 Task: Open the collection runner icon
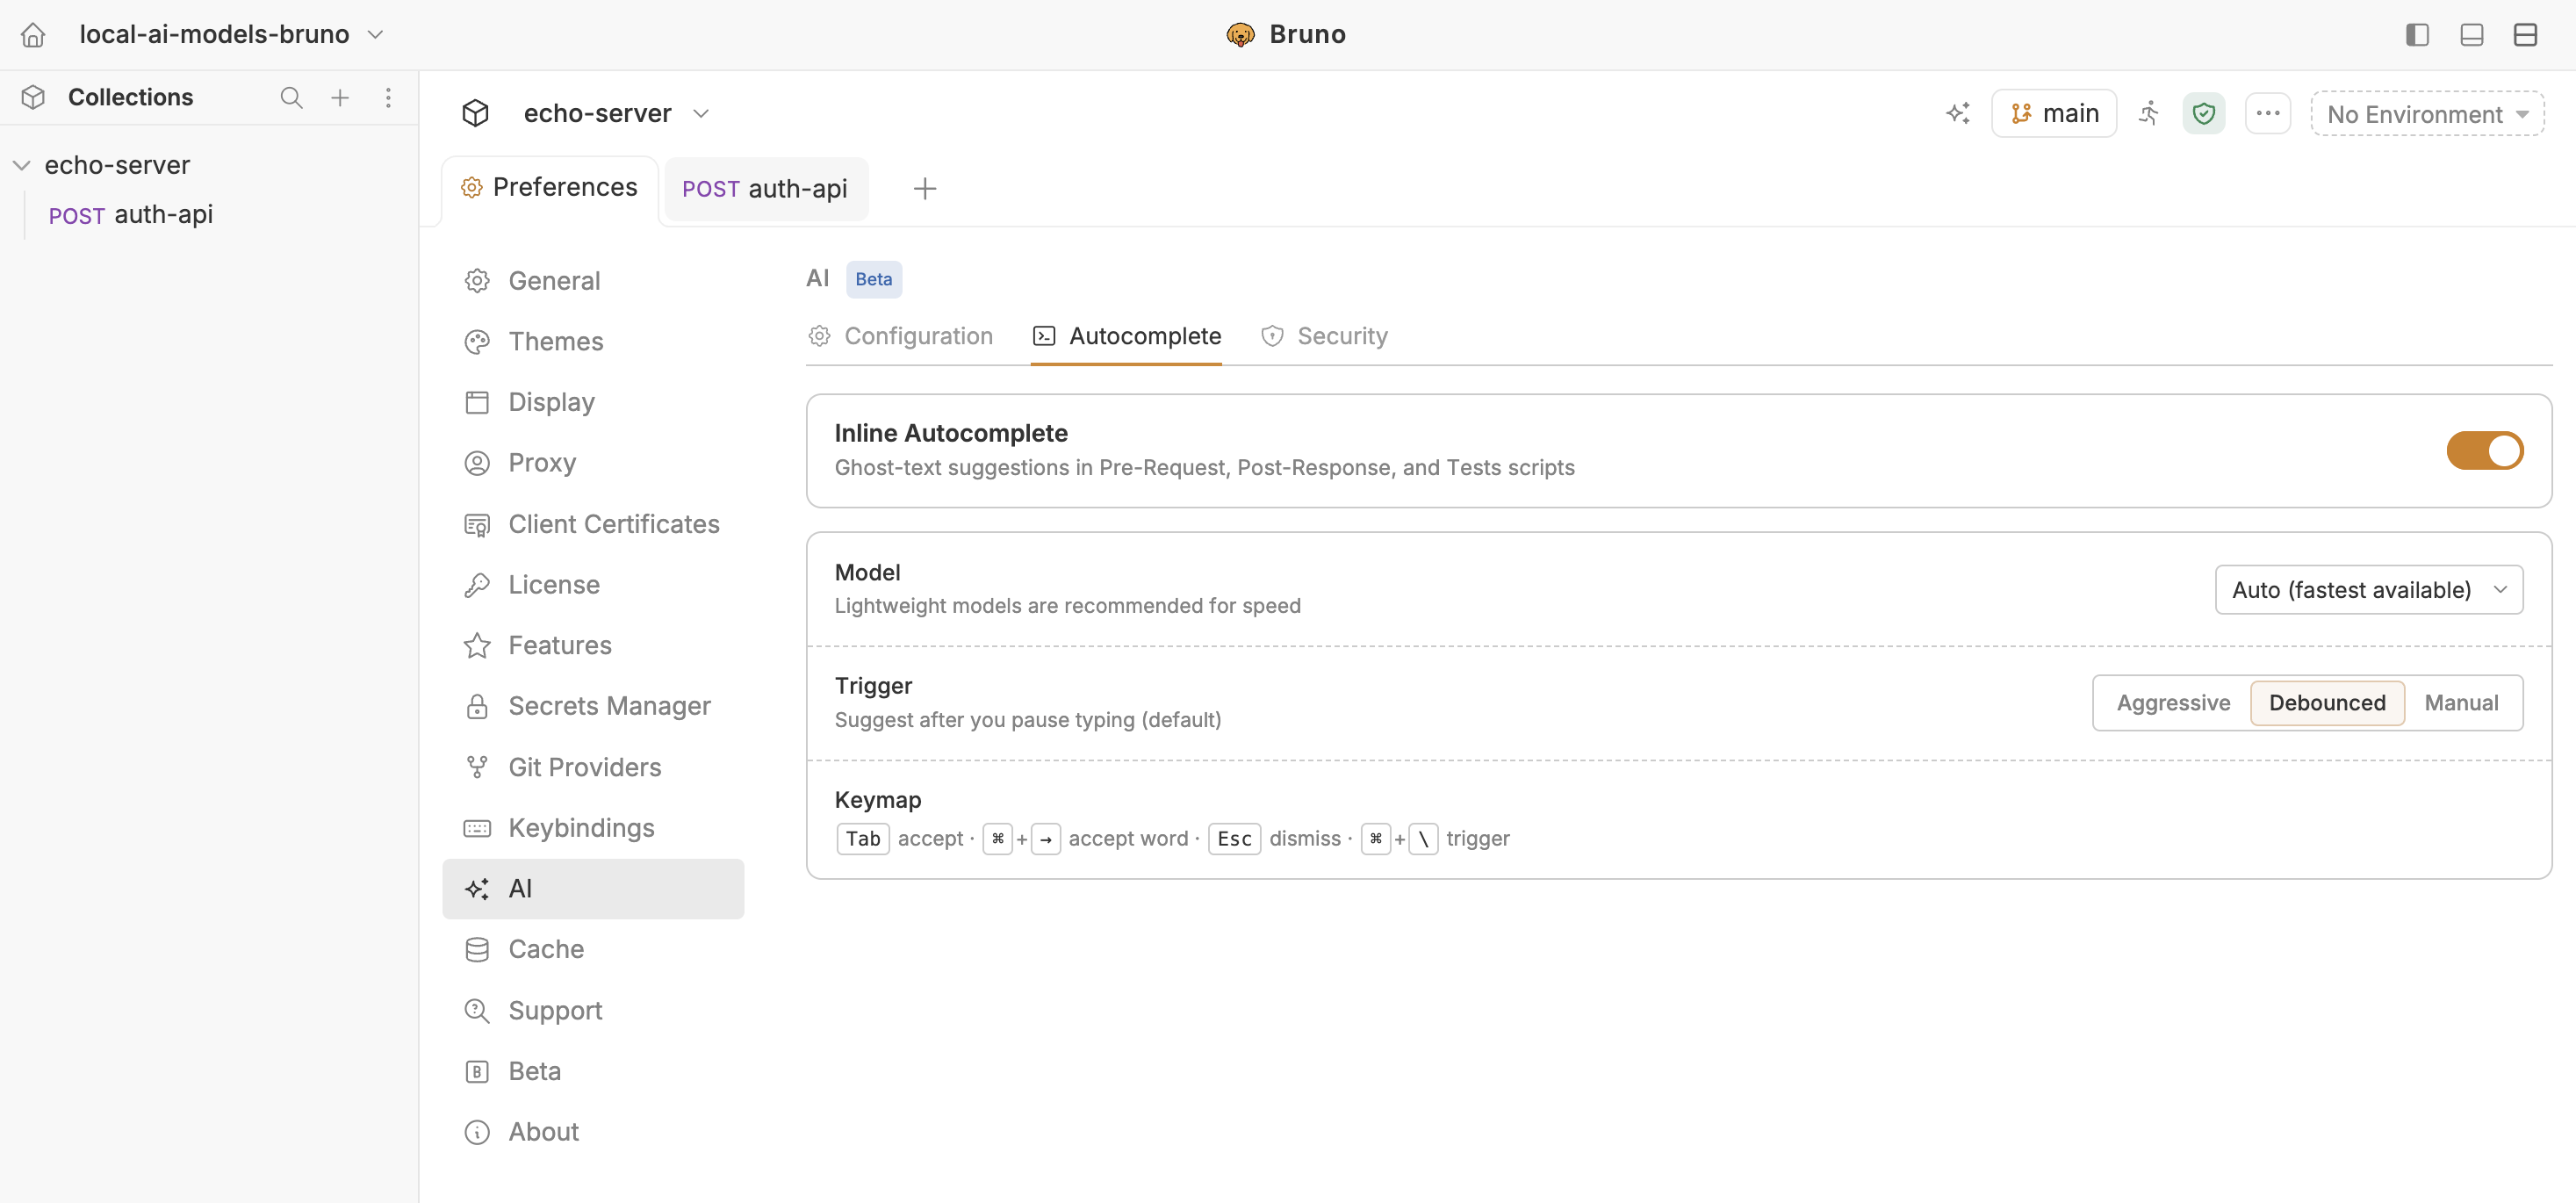click(2149, 113)
